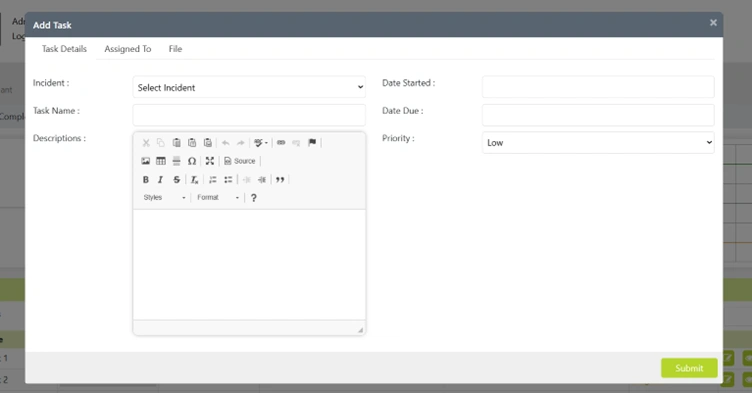752x393 pixels.
Task: Click Paste as plain text icon
Action: click(x=192, y=143)
